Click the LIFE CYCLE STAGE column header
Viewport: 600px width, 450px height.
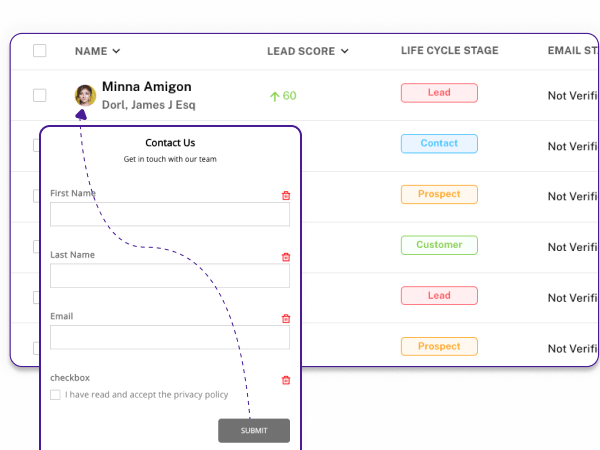click(x=450, y=51)
